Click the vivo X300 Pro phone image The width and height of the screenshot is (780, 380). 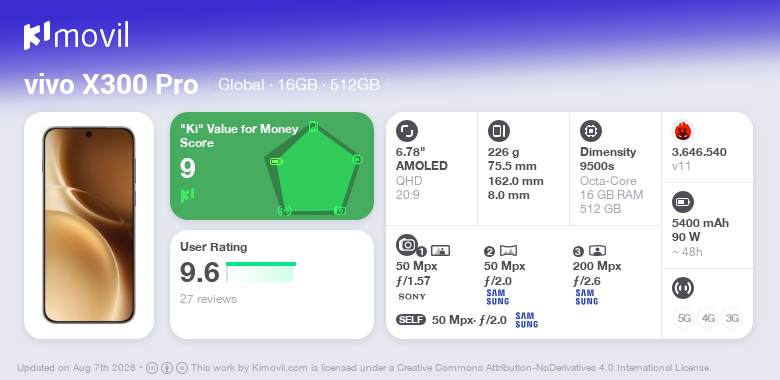click(x=89, y=225)
